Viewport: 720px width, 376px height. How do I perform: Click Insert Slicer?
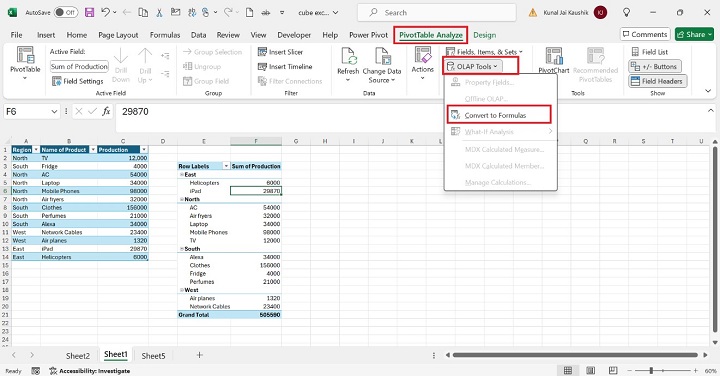[x=281, y=52]
